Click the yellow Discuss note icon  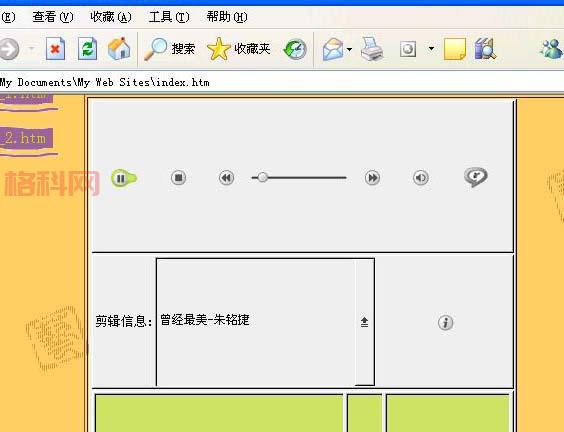(x=455, y=49)
